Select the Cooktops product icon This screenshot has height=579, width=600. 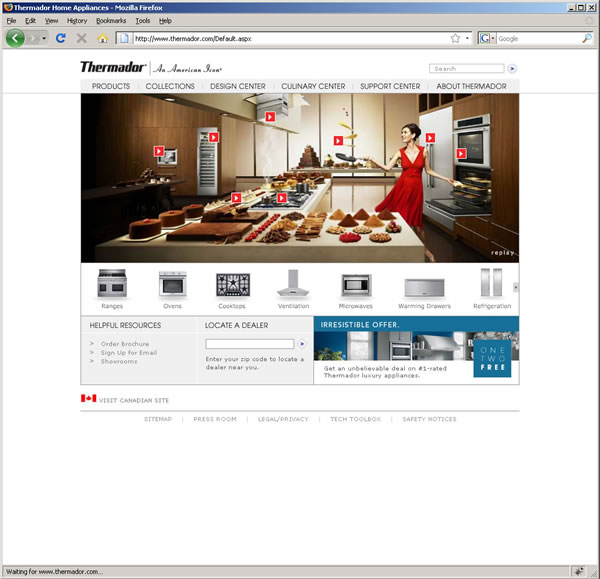pyautogui.click(x=232, y=285)
